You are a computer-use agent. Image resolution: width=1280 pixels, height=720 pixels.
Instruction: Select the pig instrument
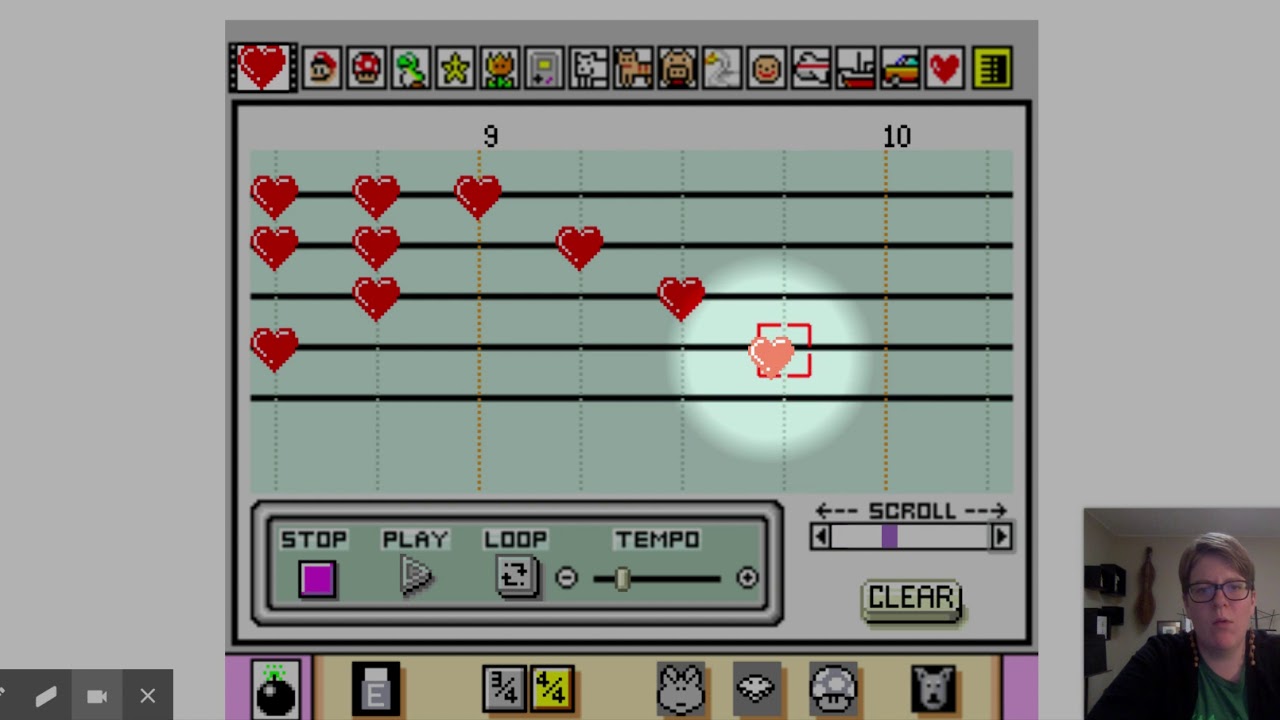[677, 69]
